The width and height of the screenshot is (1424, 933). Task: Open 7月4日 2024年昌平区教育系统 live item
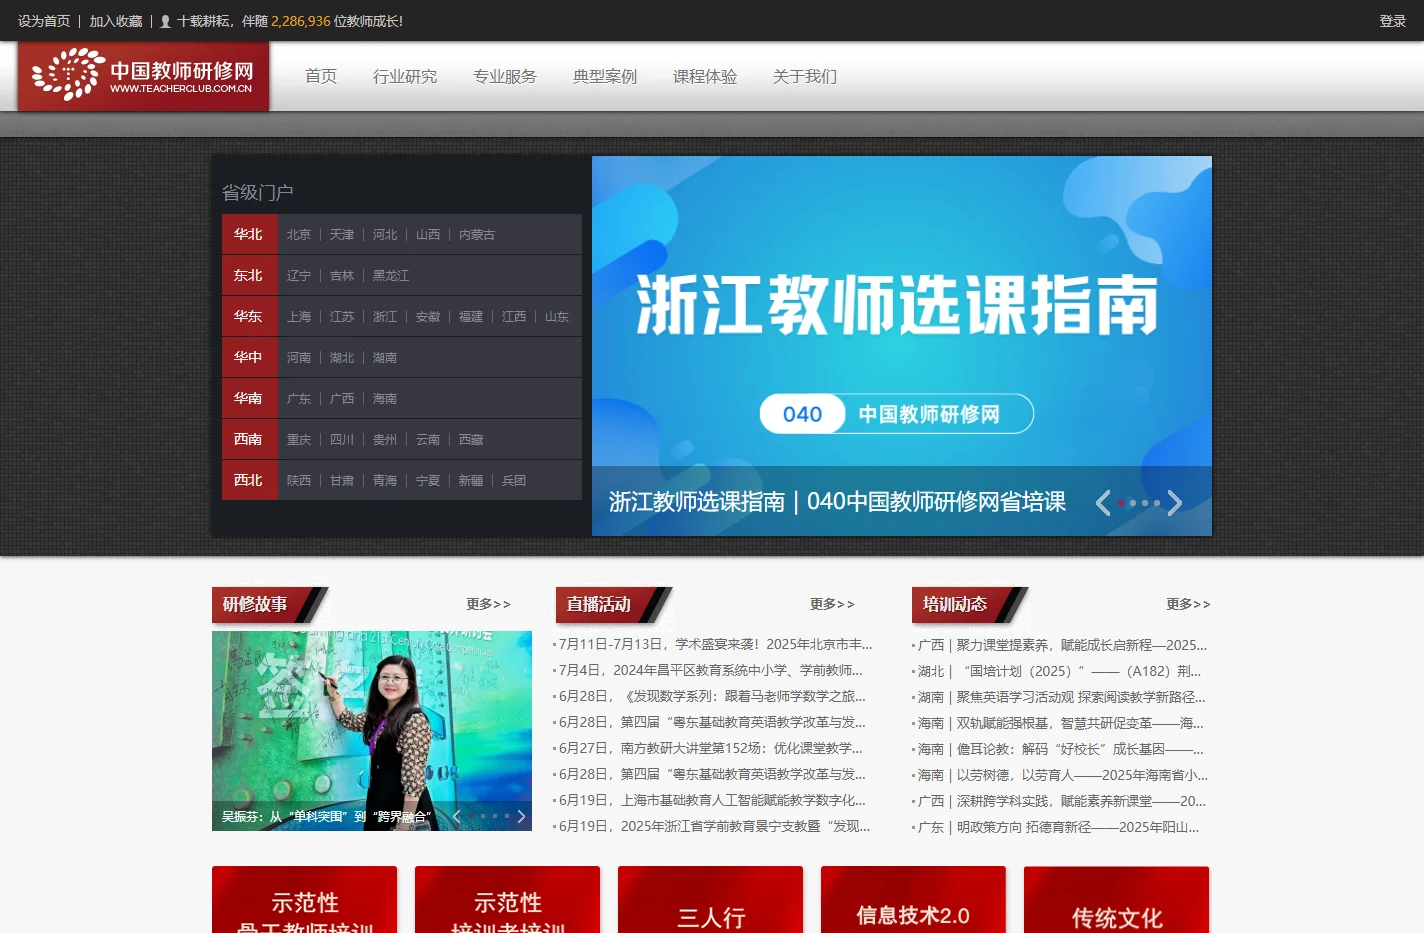pyautogui.click(x=710, y=670)
